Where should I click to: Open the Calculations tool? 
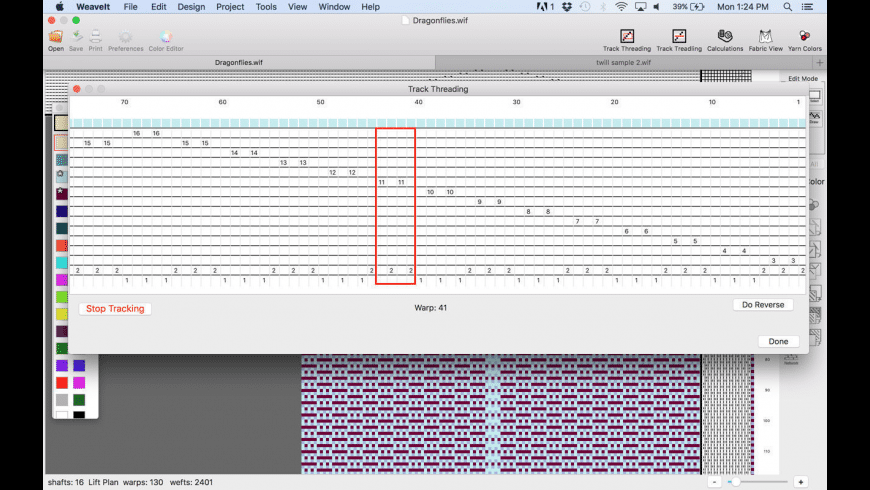[x=725, y=37]
